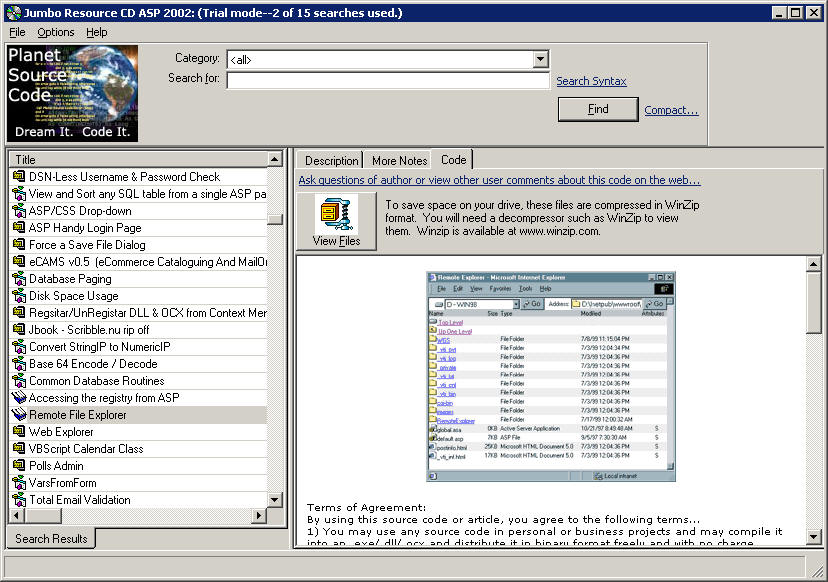This screenshot has height=582, width=828.
Task: Select the "Web Explorer" title
Action: point(61,431)
